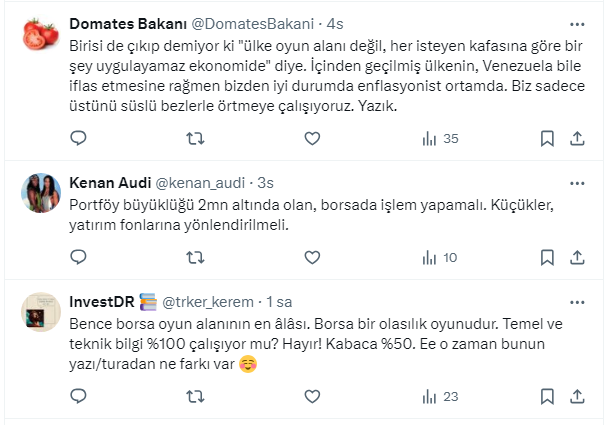
Task: Open more options for Domates Bakanı tweet
Action: pyautogui.click(x=577, y=23)
